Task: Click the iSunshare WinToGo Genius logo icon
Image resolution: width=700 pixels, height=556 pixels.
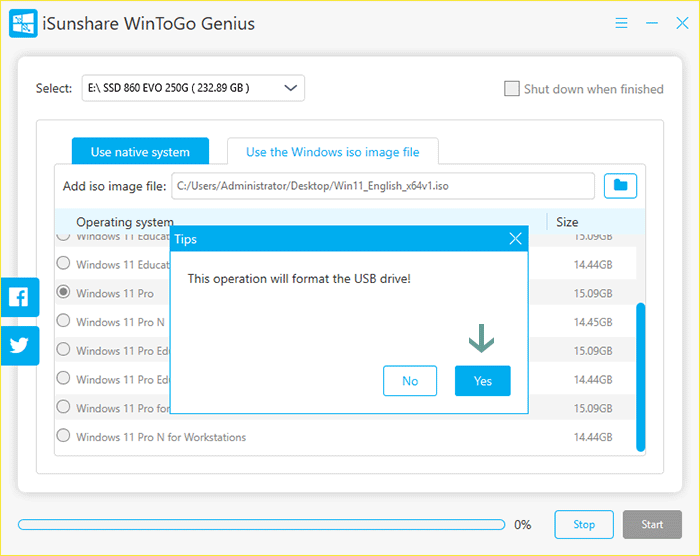Action: (23, 23)
